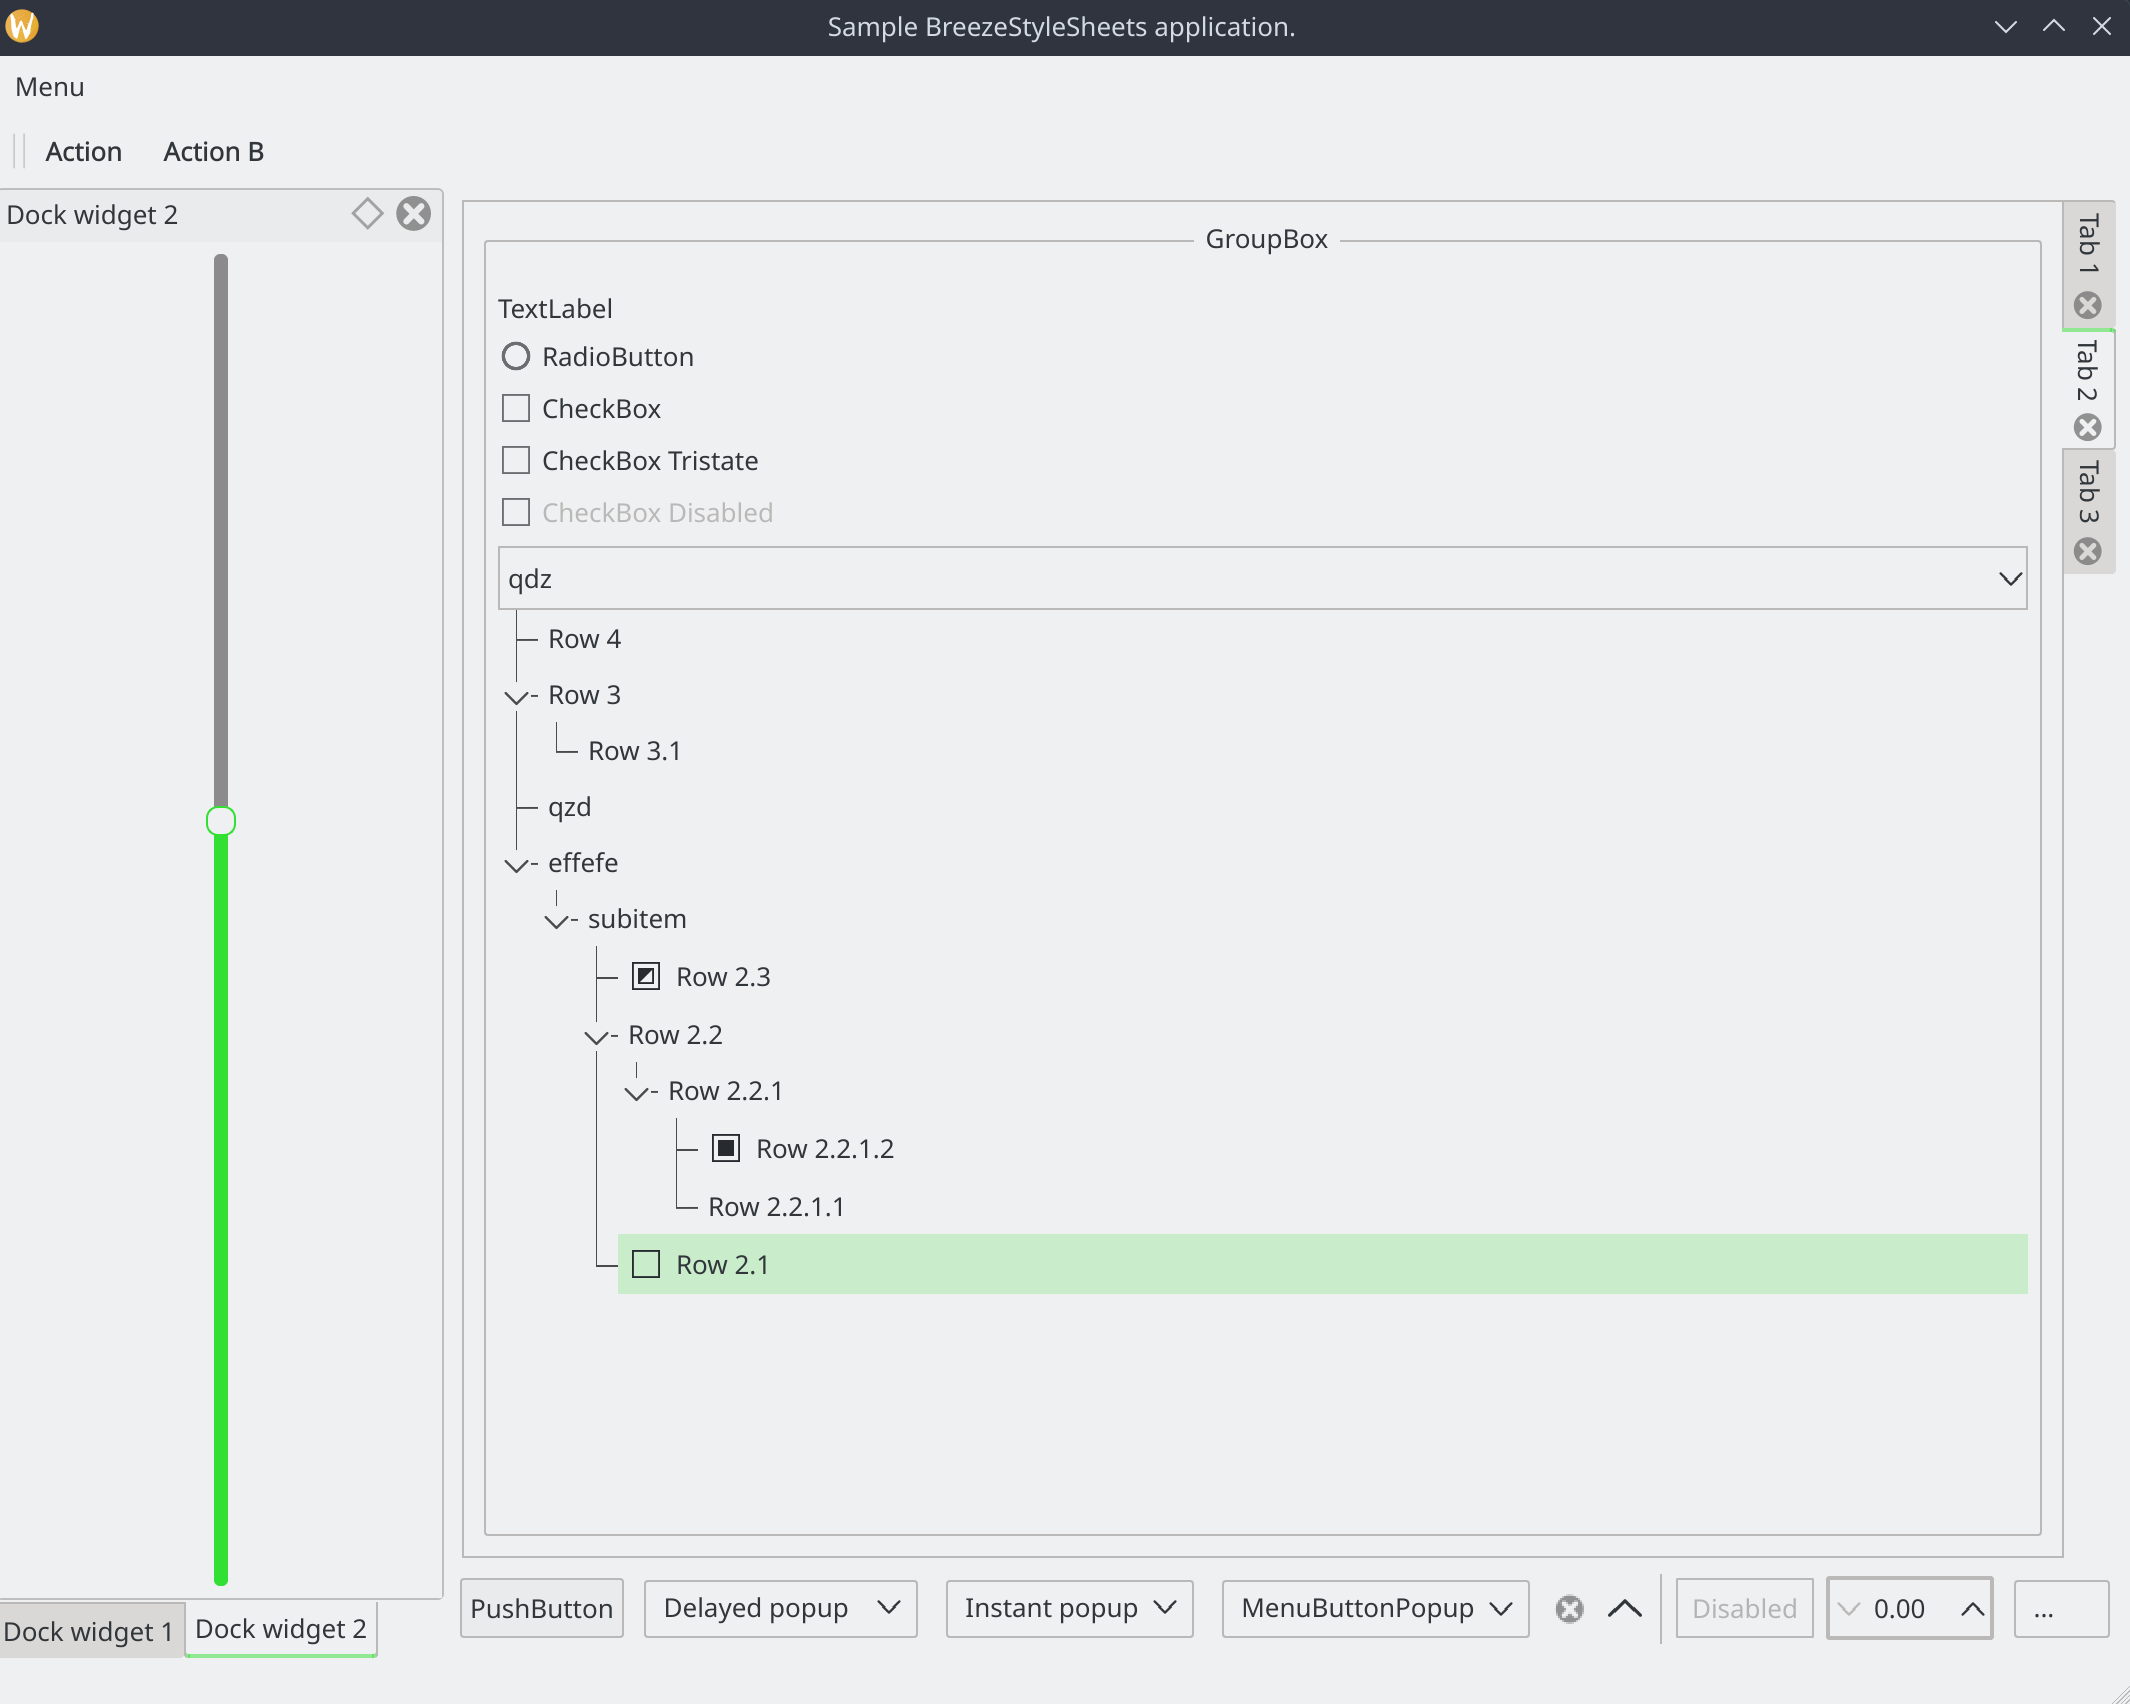Increase the spin box value
The image size is (2130, 1704).
1972,1609
